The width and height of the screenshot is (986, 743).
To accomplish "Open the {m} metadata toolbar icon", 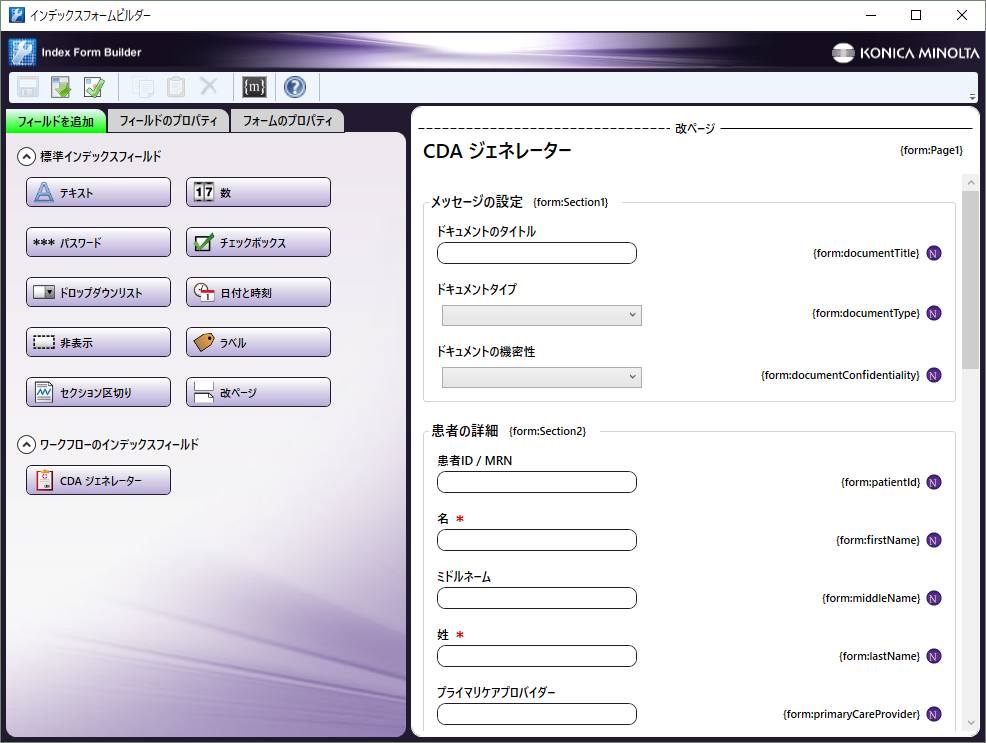I will (254, 87).
